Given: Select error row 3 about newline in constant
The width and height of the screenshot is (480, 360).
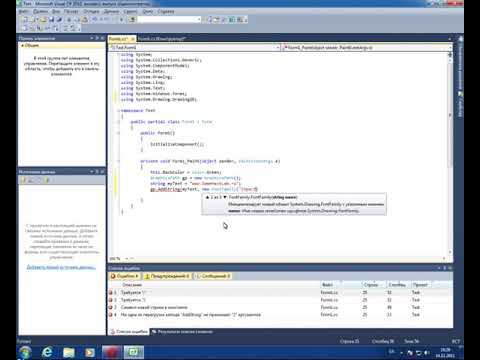Looking at the screenshot, I should (280, 307).
